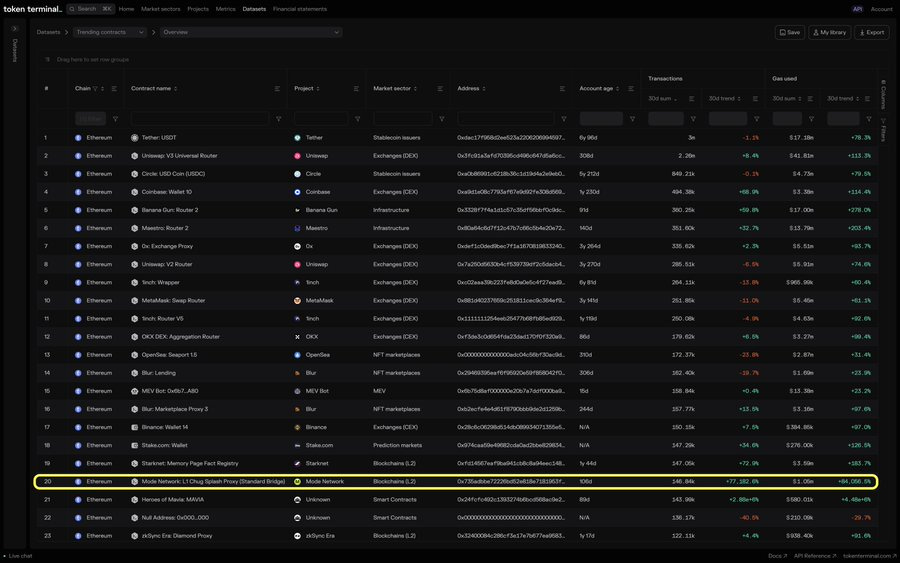
Task: Open the Address column menu icon
Action: tap(562, 88)
